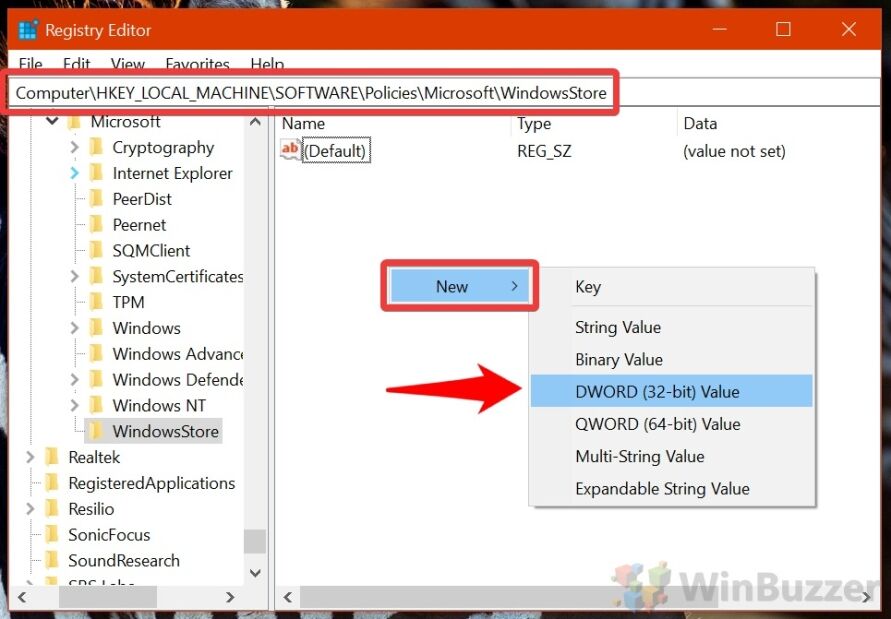The width and height of the screenshot is (891, 619).
Task: Select the (Default) value entry
Action: [336, 151]
